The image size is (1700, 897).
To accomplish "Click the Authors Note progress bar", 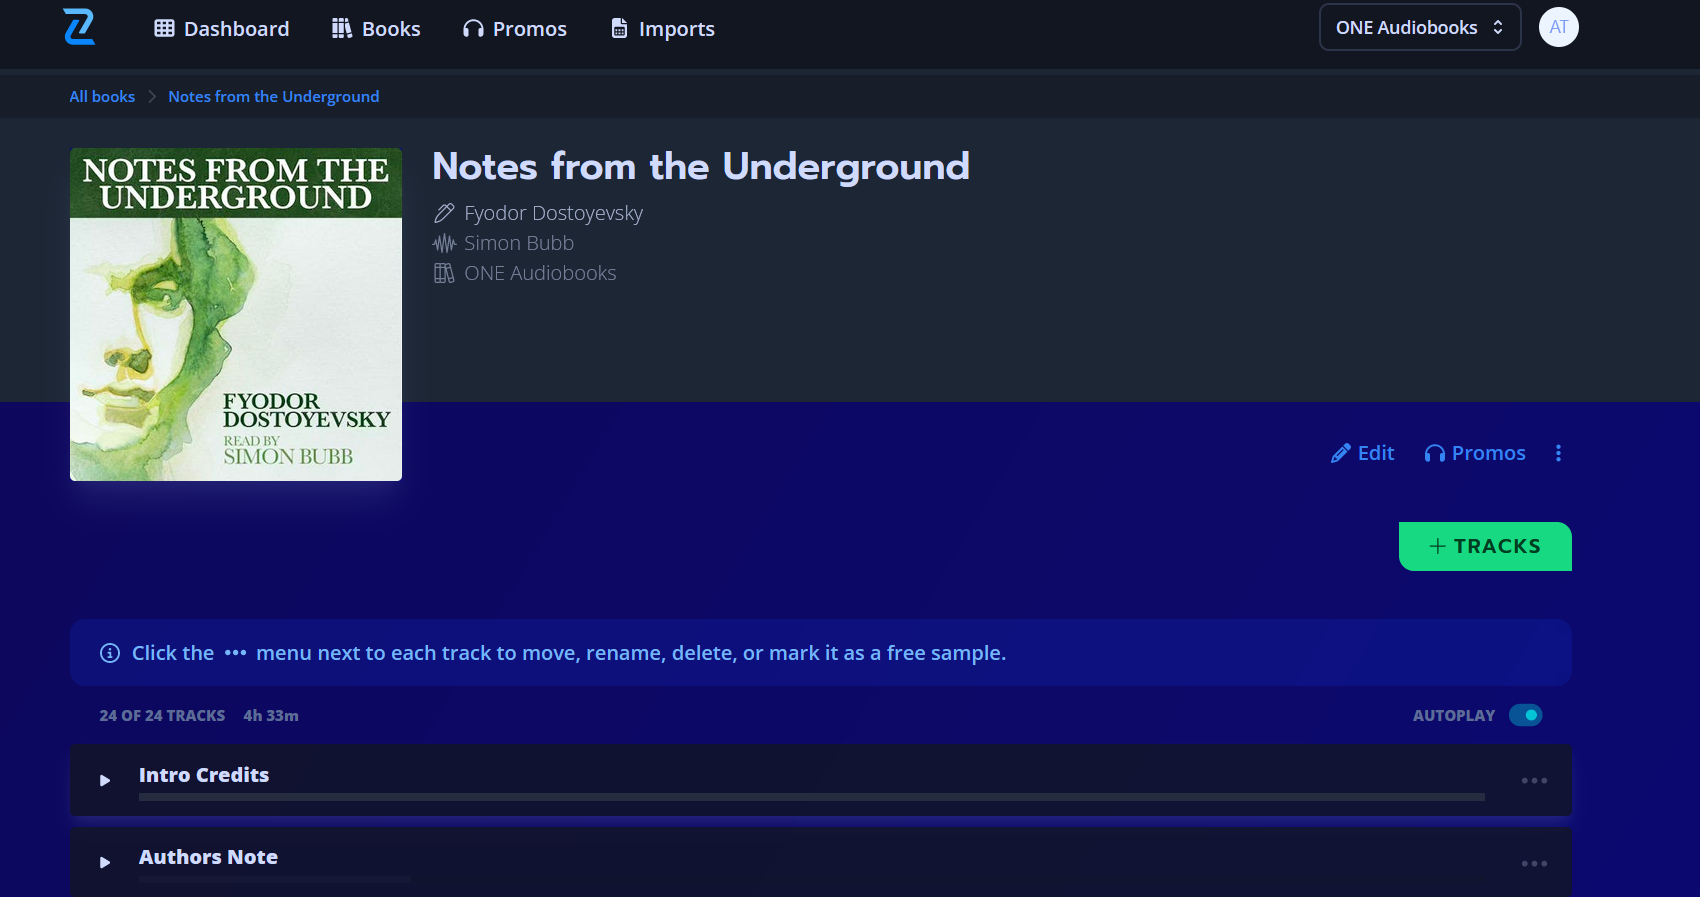I will [x=275, y=879].
